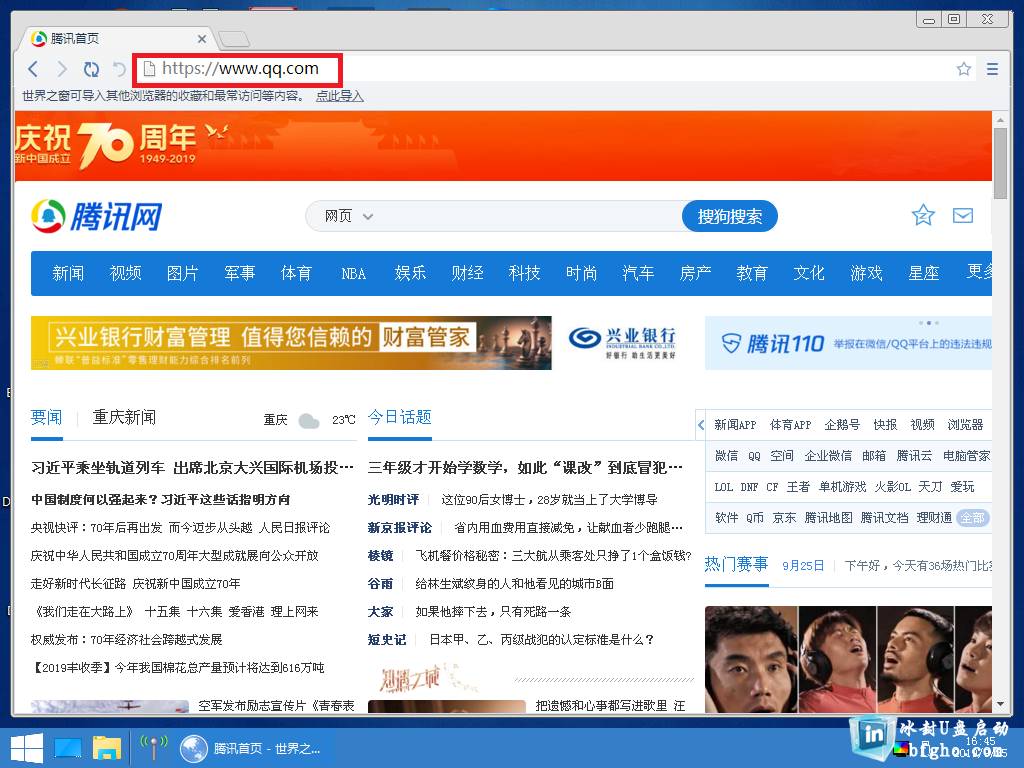The image size is (1024, 768).
Task: Click the scrollbar up arrow
Action: click(1000, 120)
